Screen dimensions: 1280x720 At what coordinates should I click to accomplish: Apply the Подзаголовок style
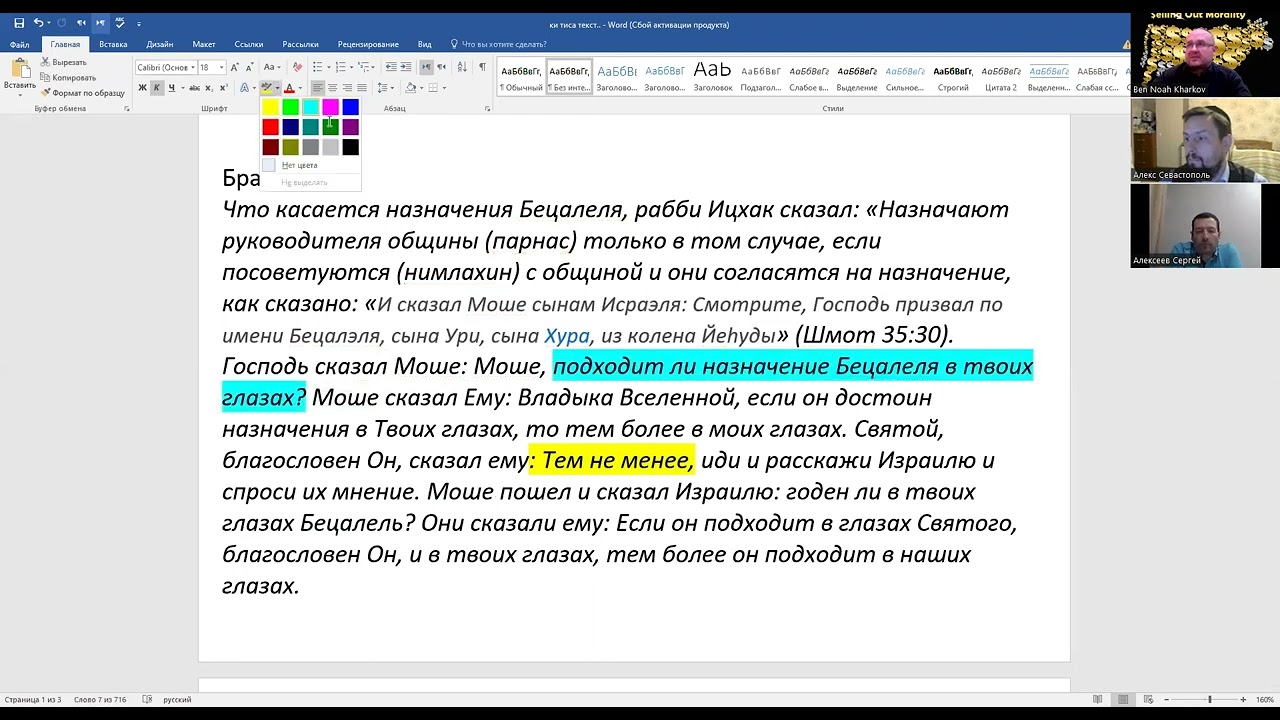coord(761,77)
